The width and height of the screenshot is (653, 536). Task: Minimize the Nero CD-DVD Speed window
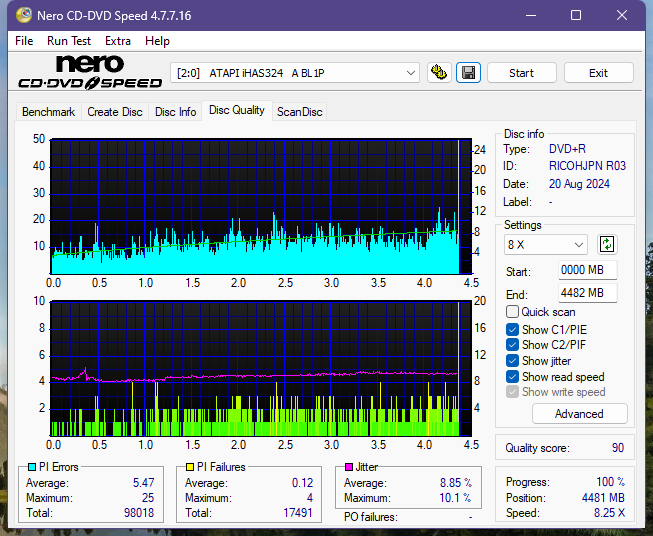pyautogui.click(x=531, y=15)
